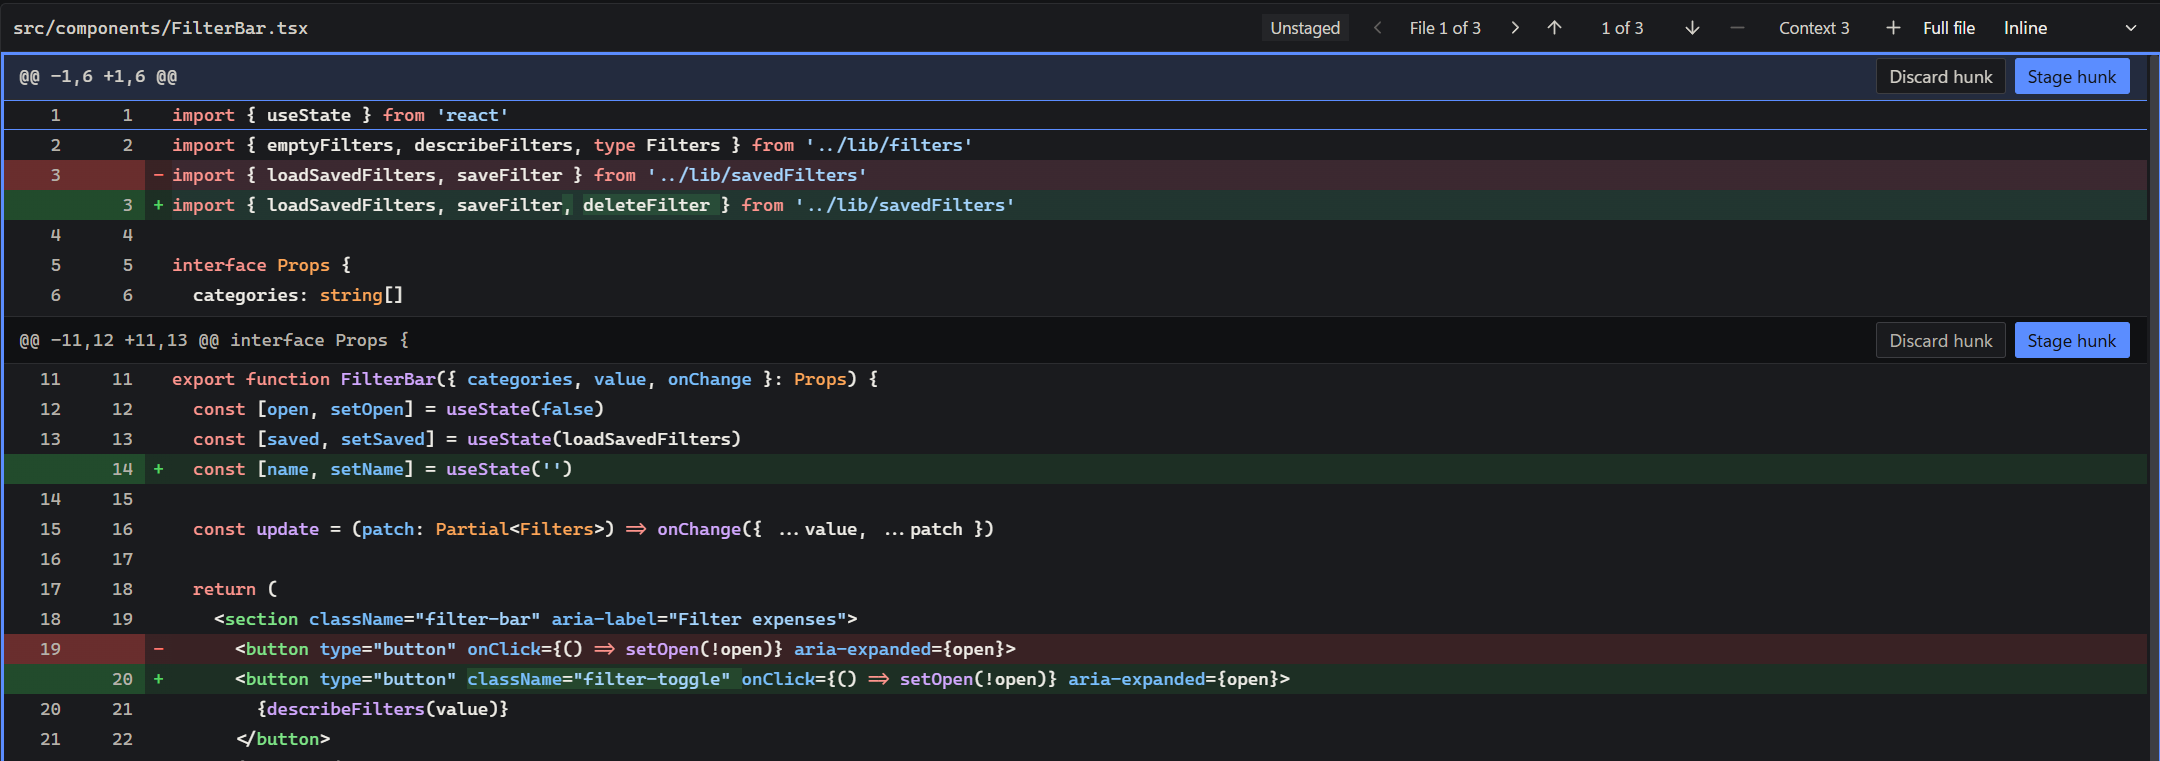The width and height of the screenshot is (2160, 761).
Task: Click the emptyFilters import line 2
Action: pos(1075,145)
